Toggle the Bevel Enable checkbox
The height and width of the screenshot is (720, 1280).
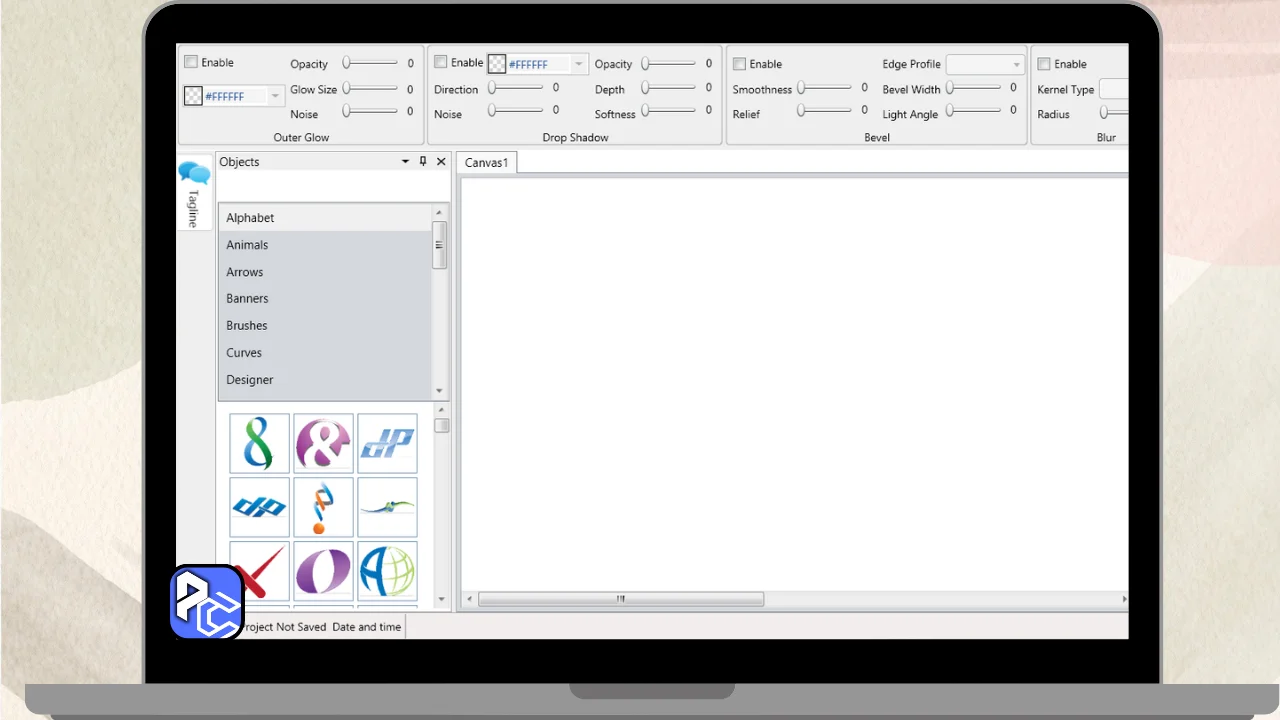(x=740, y=64)
